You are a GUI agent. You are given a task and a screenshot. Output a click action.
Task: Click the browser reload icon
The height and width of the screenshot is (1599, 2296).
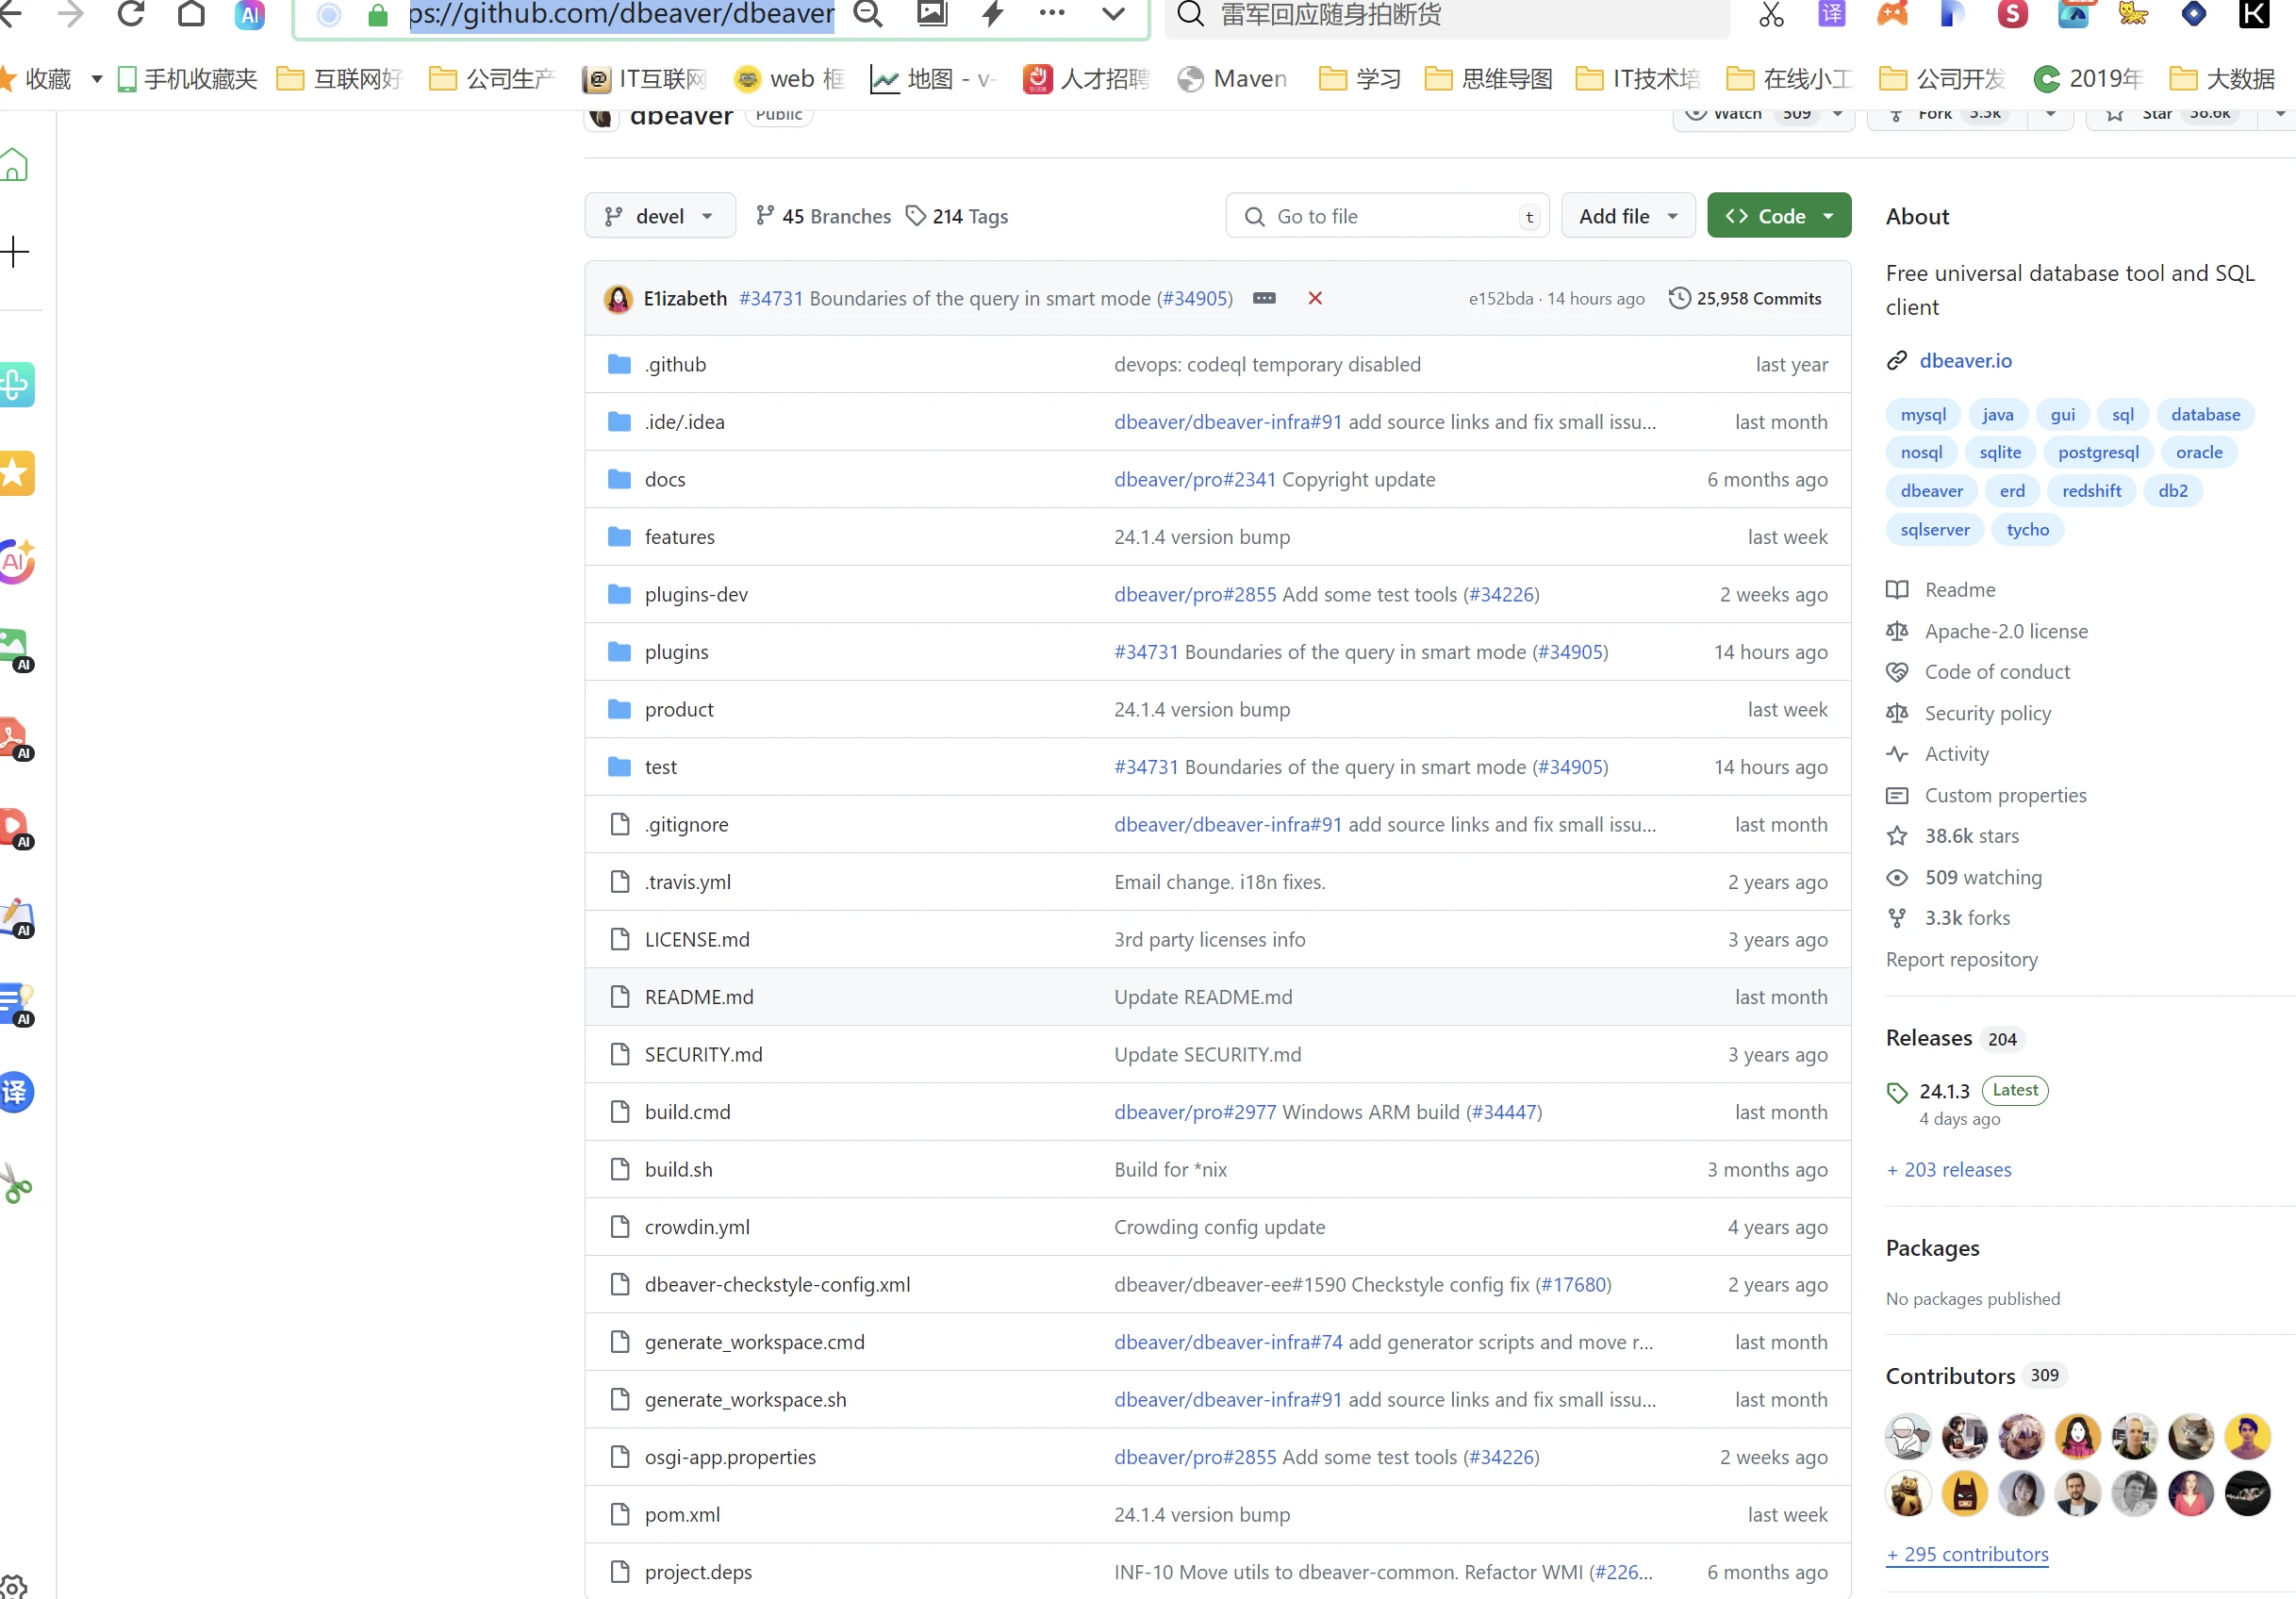pos(131,14)
